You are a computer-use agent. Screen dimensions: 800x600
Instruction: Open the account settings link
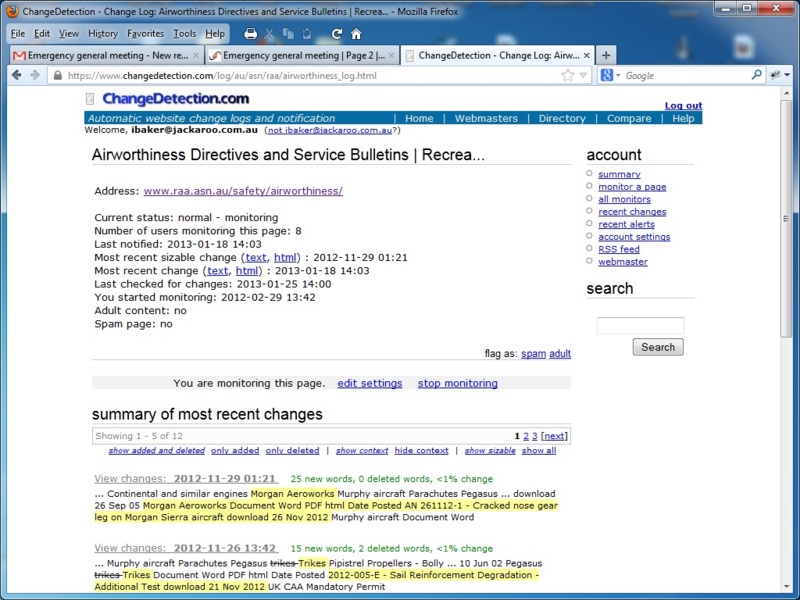tap(634, 237)
